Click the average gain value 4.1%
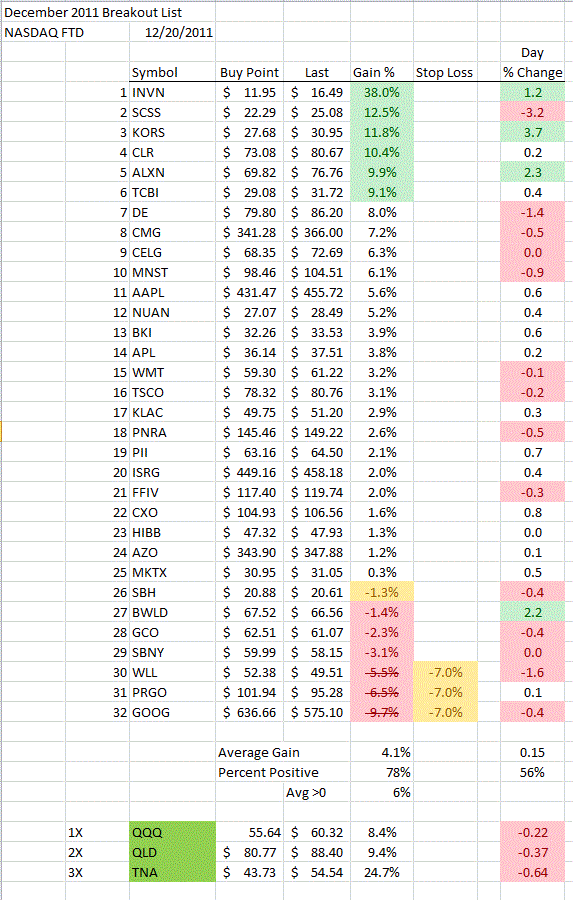573x900 pixels. pos(382,752)
